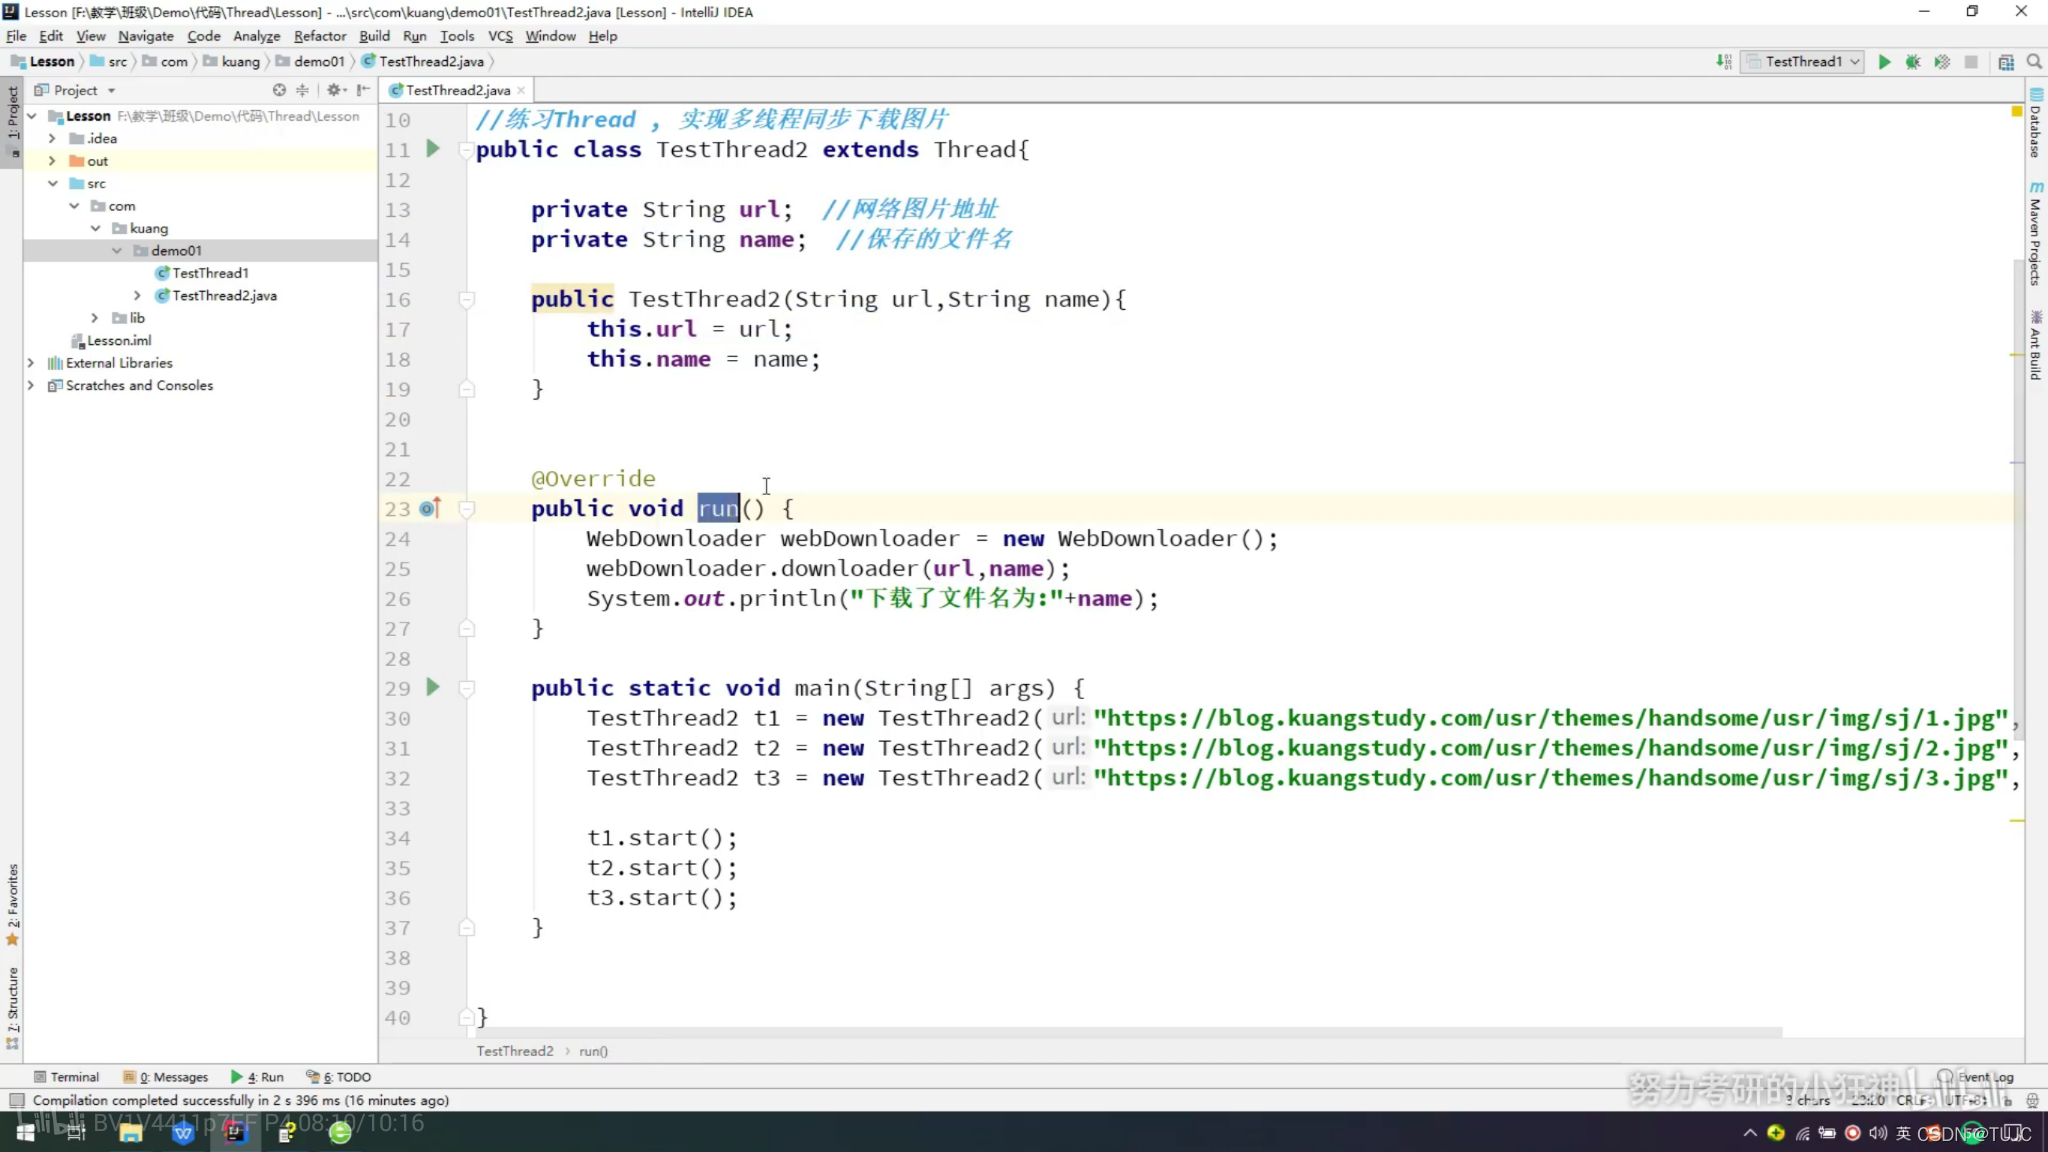The width and height of the screenshot is (2048, 1152).
Task: Open the Event Log
Action: point(1976,1077)
